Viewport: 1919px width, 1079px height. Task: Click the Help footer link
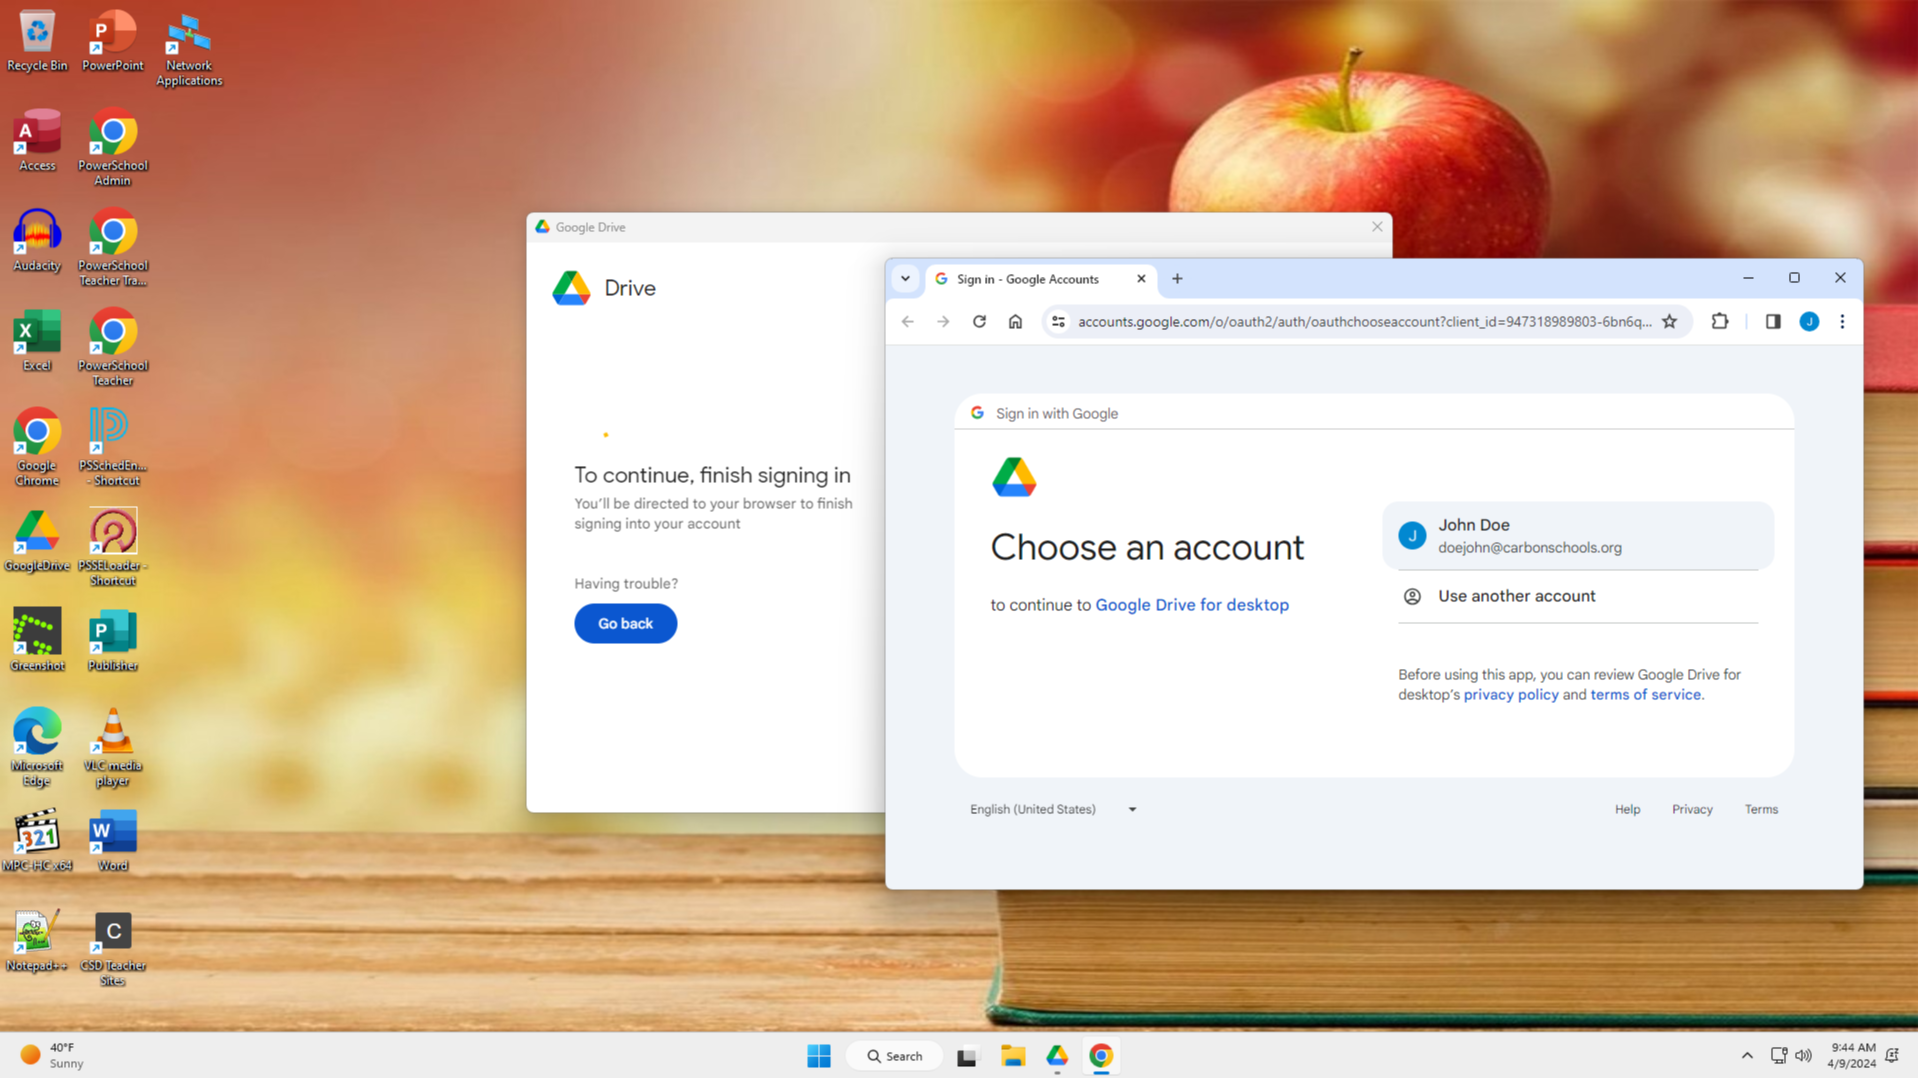pyautogui.click(x=1627, y=809)
